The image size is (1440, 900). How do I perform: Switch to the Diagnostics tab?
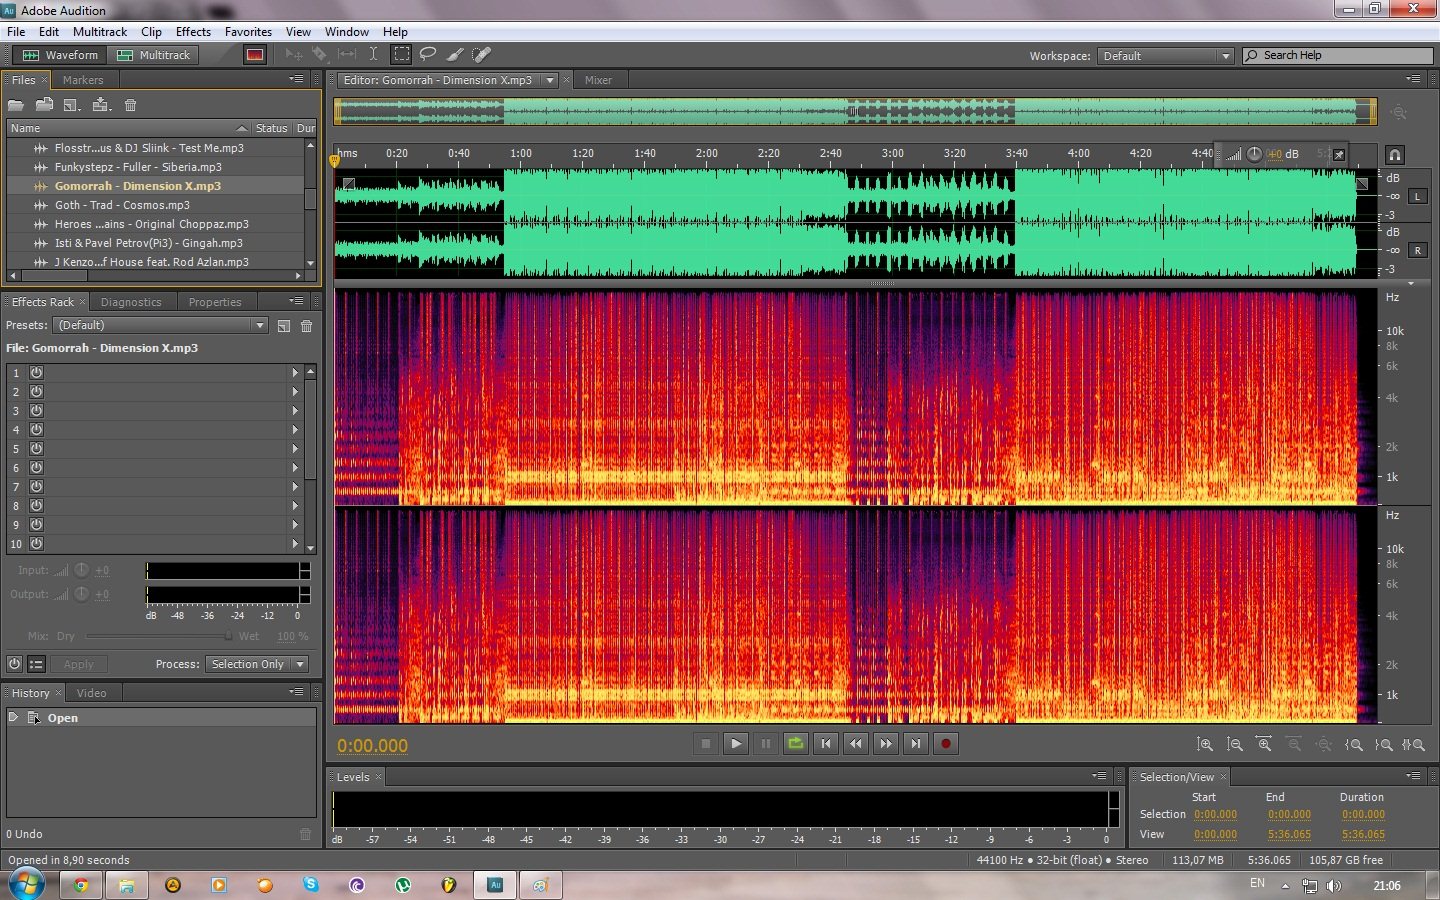131,302
